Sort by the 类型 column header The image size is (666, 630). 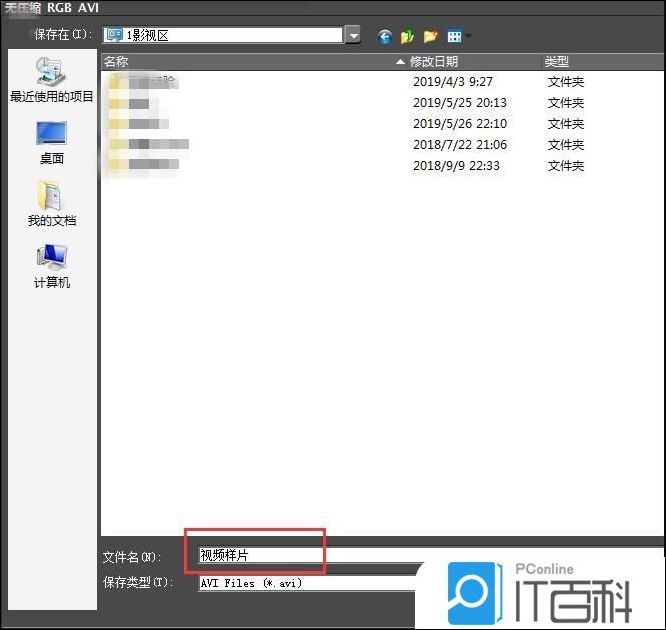(x=603, y=62)
